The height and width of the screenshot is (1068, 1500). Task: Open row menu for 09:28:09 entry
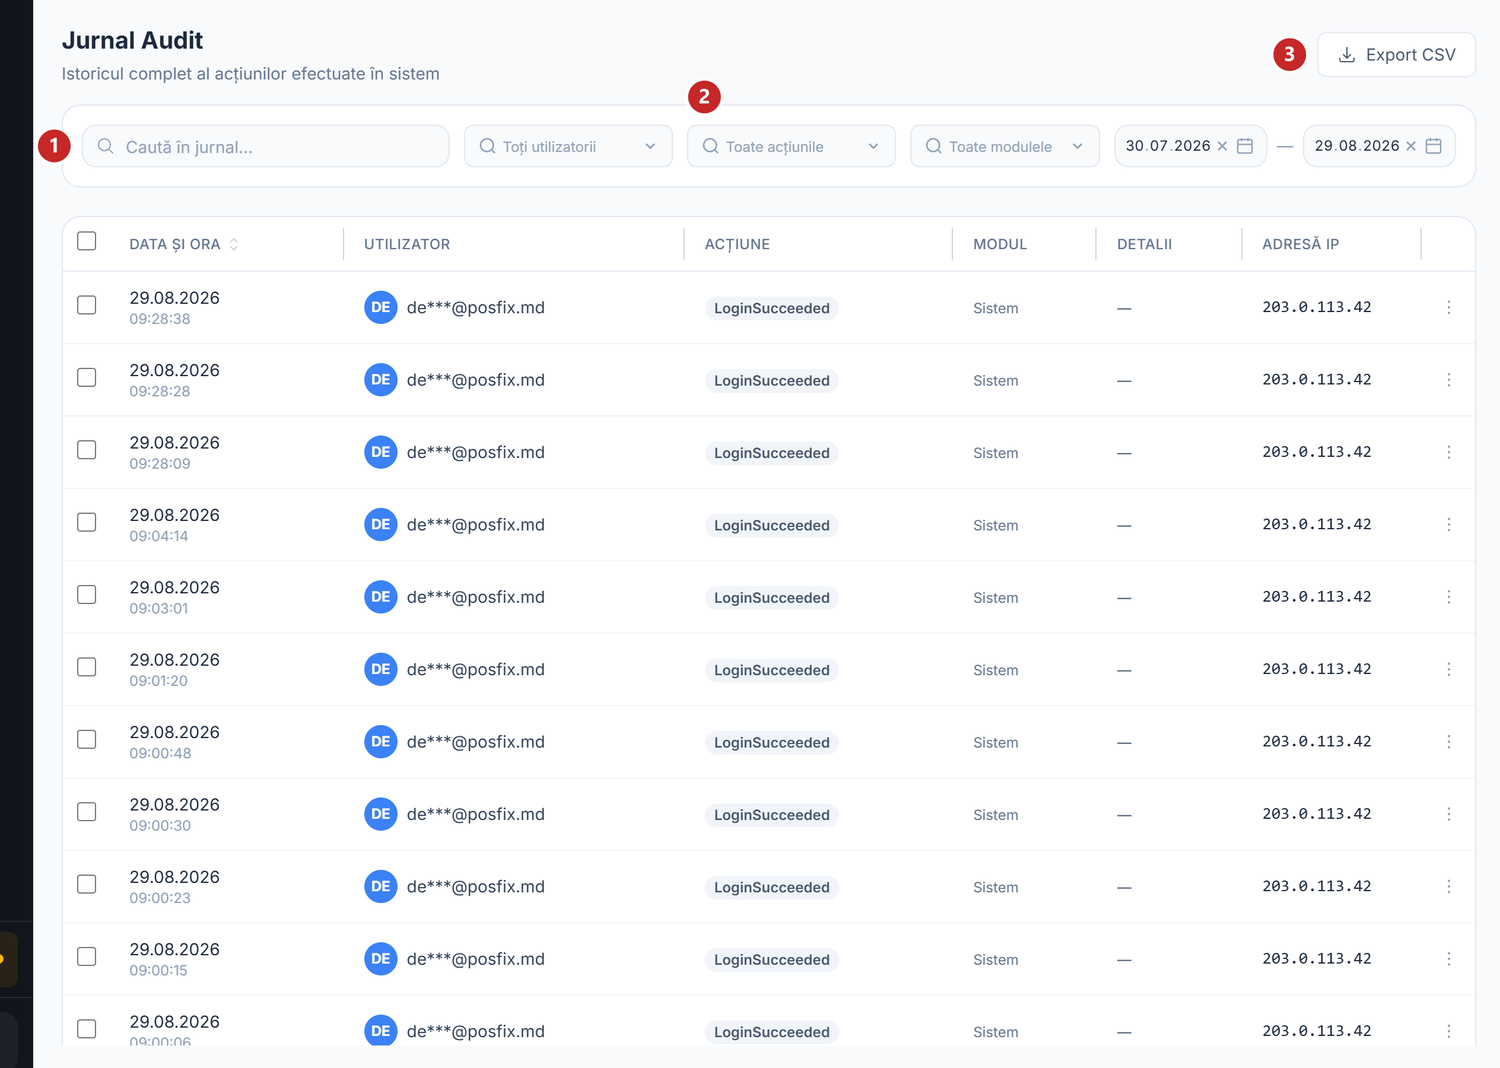[1448, 452]
